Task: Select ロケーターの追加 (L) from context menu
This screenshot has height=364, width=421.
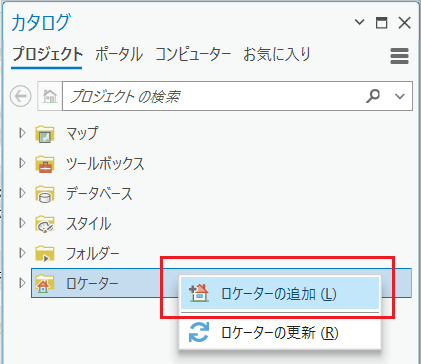Action: tap(280, 294)
